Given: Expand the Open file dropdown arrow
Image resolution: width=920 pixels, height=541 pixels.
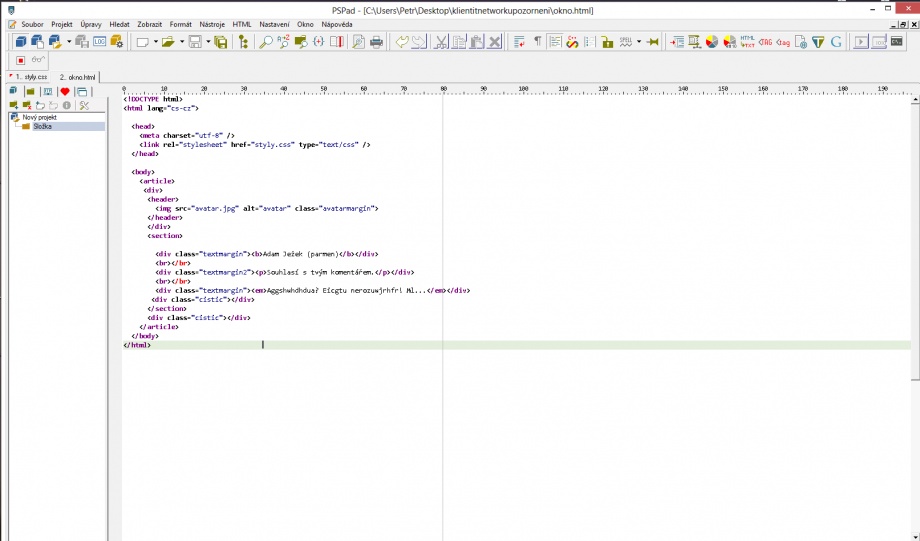Looking at the screenshot, I should (180, 42).
